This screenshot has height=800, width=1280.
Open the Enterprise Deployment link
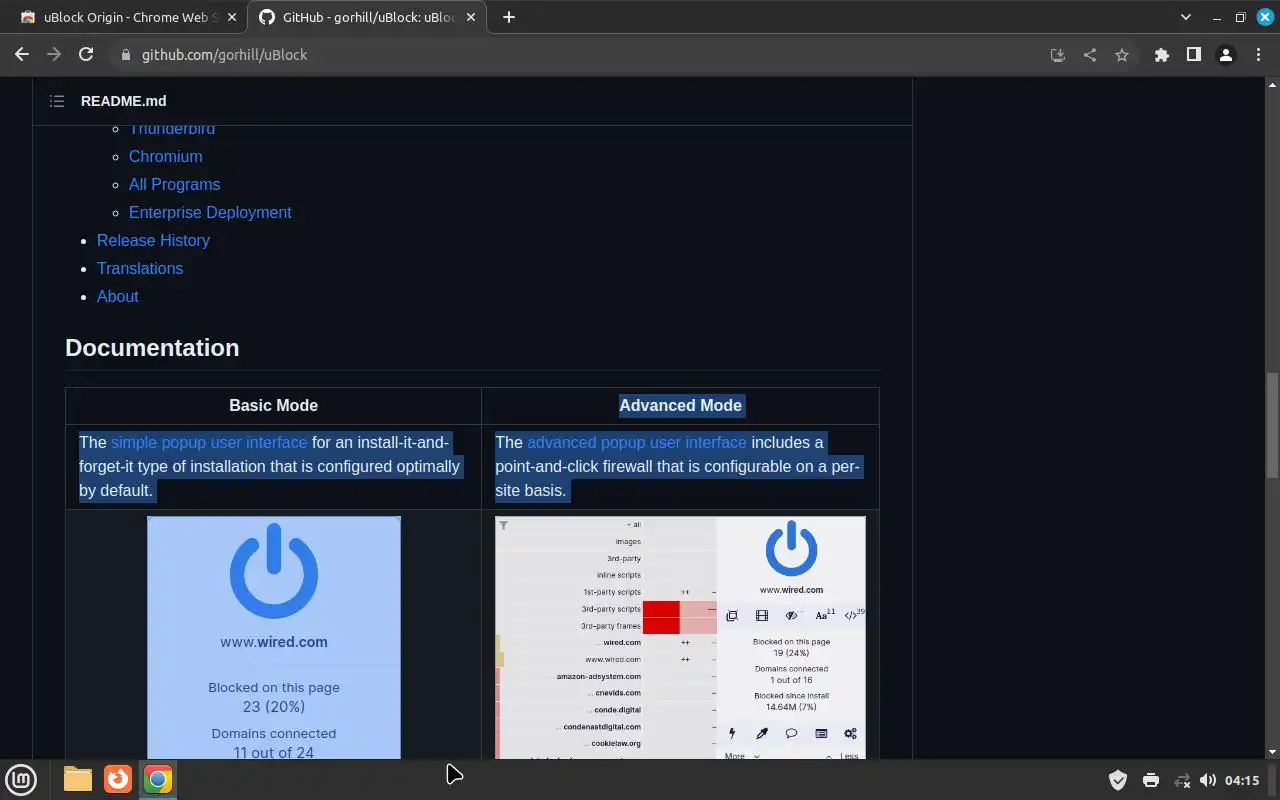(210, 212)
